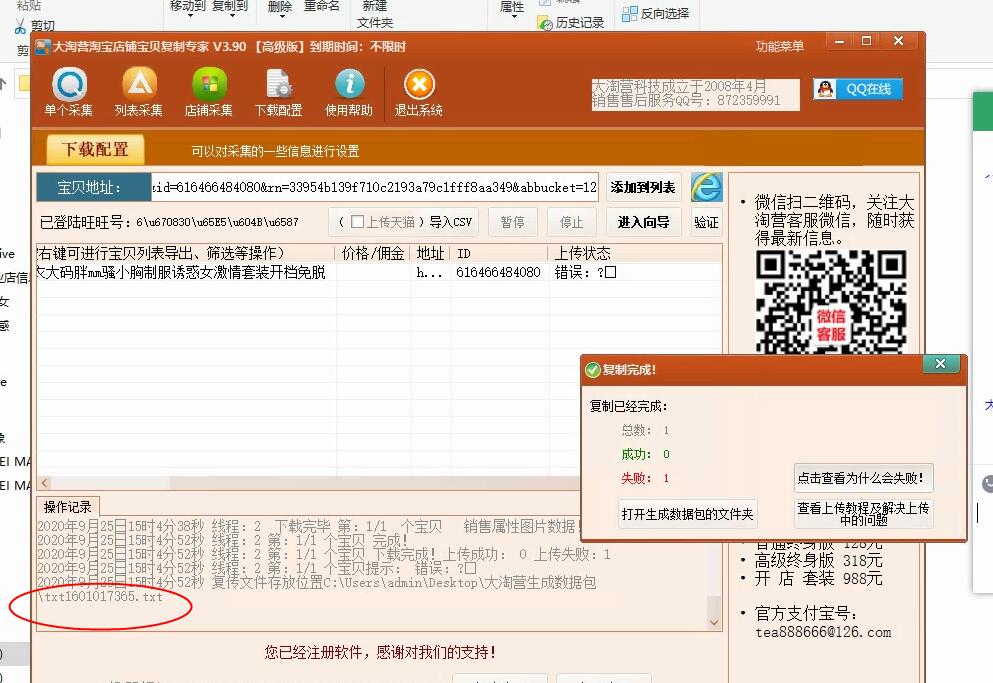Click the QQ在线 contact button

click(x=857, y=89)
